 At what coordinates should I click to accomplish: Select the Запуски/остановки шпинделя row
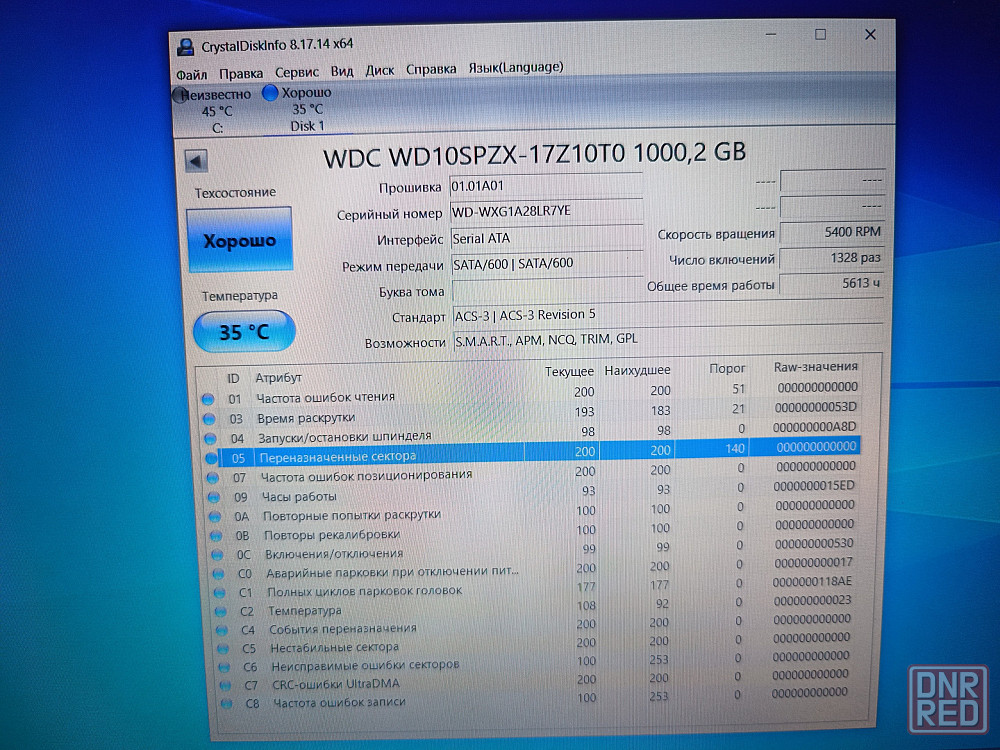point(533,433)
